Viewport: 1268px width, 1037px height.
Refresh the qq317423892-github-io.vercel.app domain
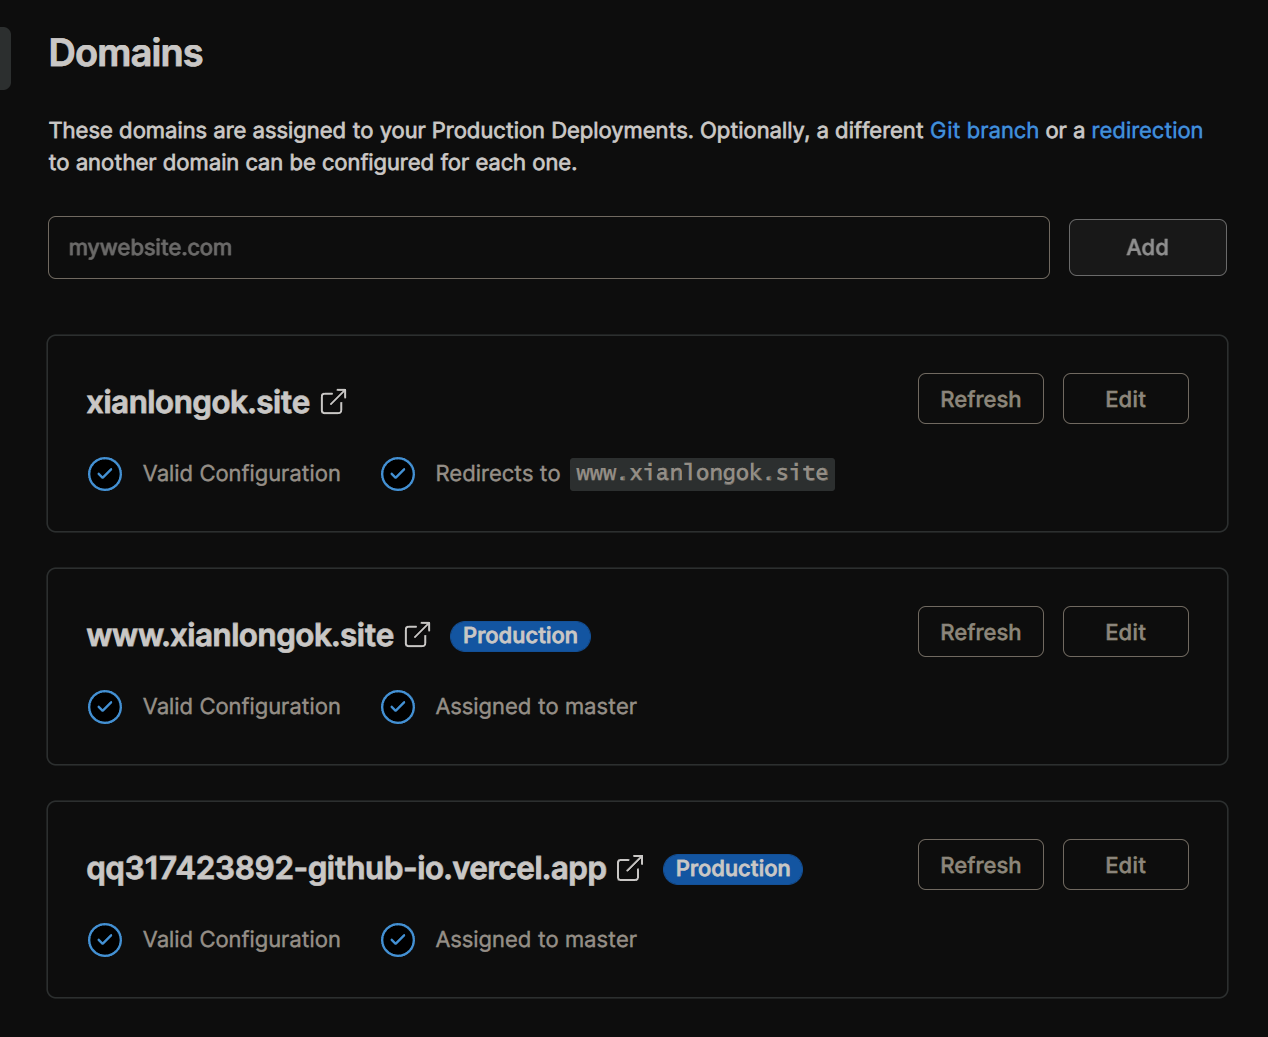(x=981, y=865)
